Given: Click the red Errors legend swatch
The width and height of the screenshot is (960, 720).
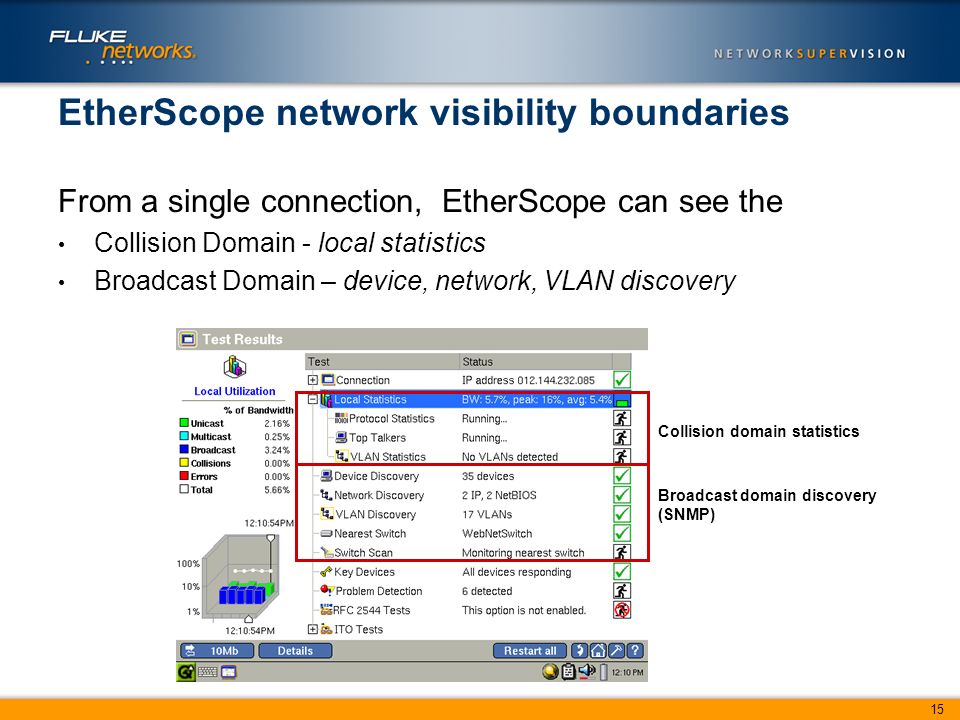Looking at the screenshot, I should 184,476.
